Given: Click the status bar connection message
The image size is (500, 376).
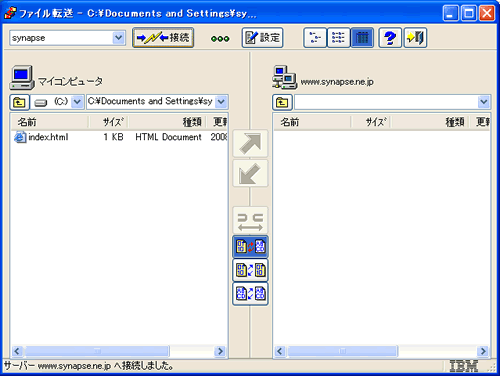Looking at the screenshot, I should pyautogui.click(x=89, y=366).
